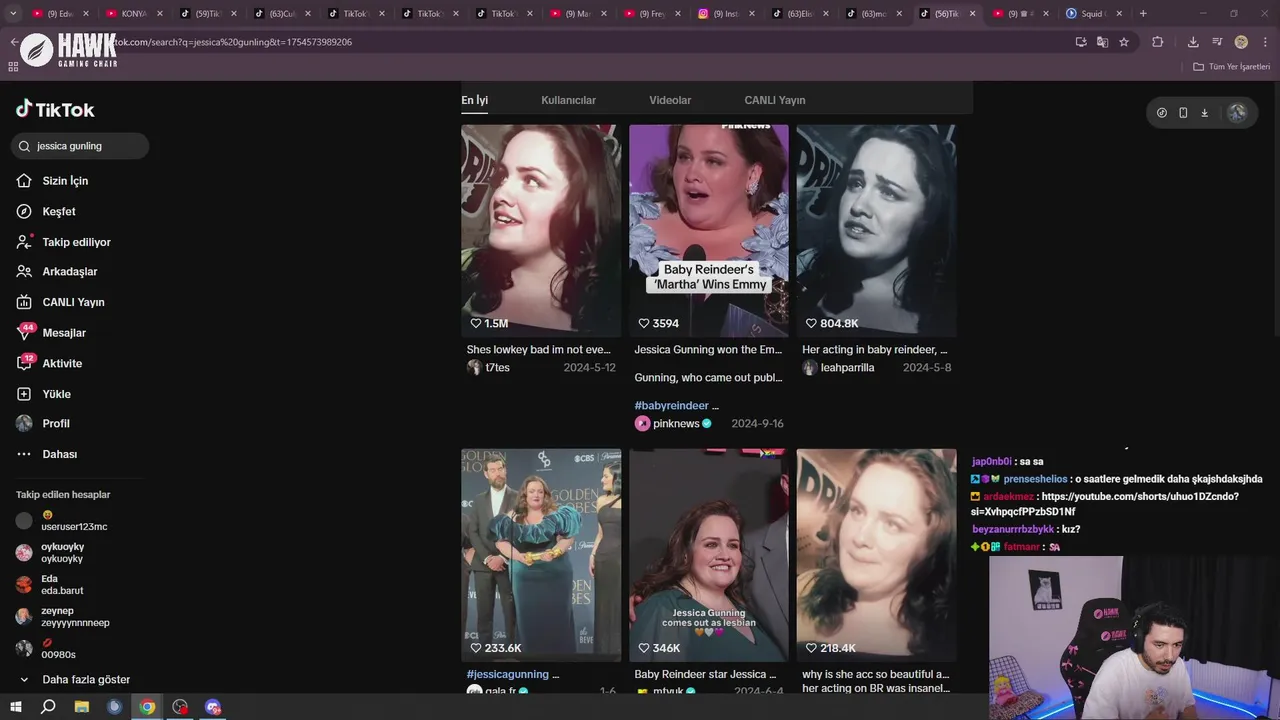Screen dimensions: 1280x720
Task: Click the Sizin İçin home icon
Action: coord(24,181)
